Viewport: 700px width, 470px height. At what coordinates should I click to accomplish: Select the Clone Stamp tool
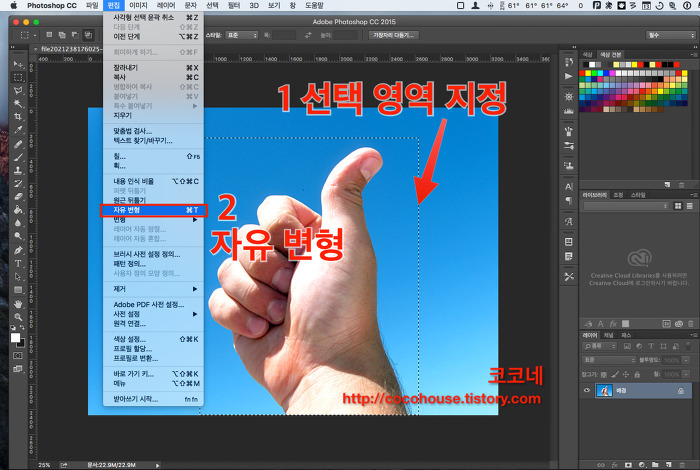[x=18, y=170]
